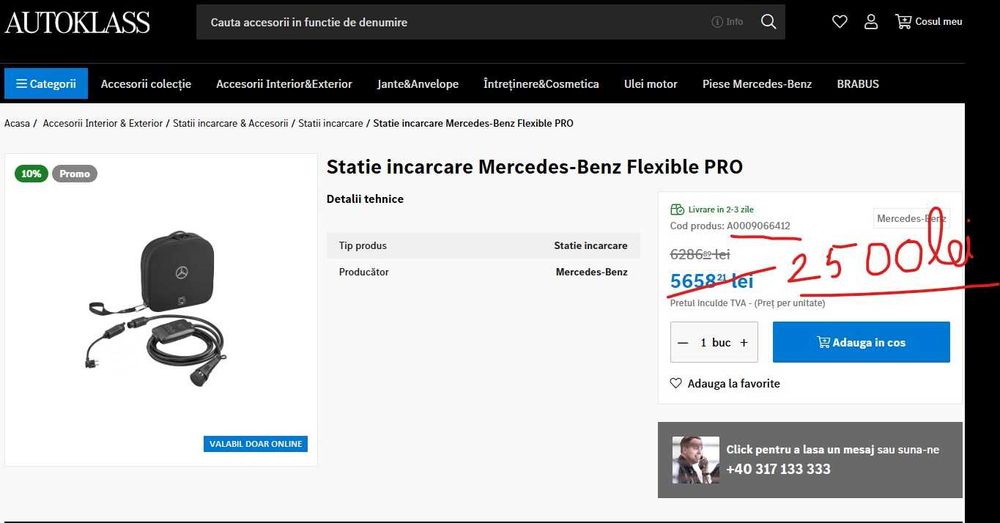
Task: Click the search accessories input field
Action: (450, 22)
